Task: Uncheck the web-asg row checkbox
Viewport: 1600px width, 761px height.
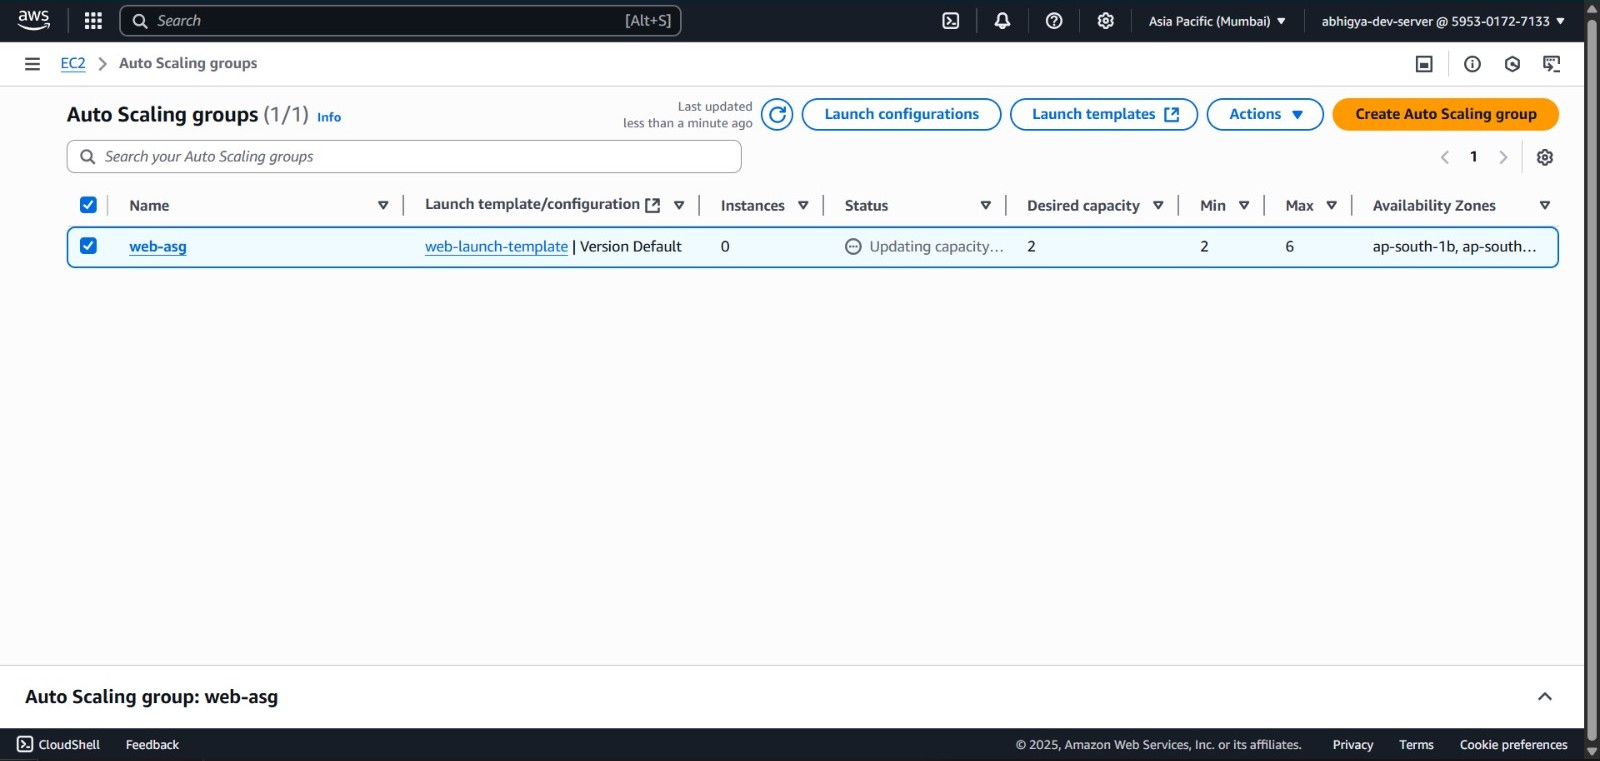Action: coord(88,246)
